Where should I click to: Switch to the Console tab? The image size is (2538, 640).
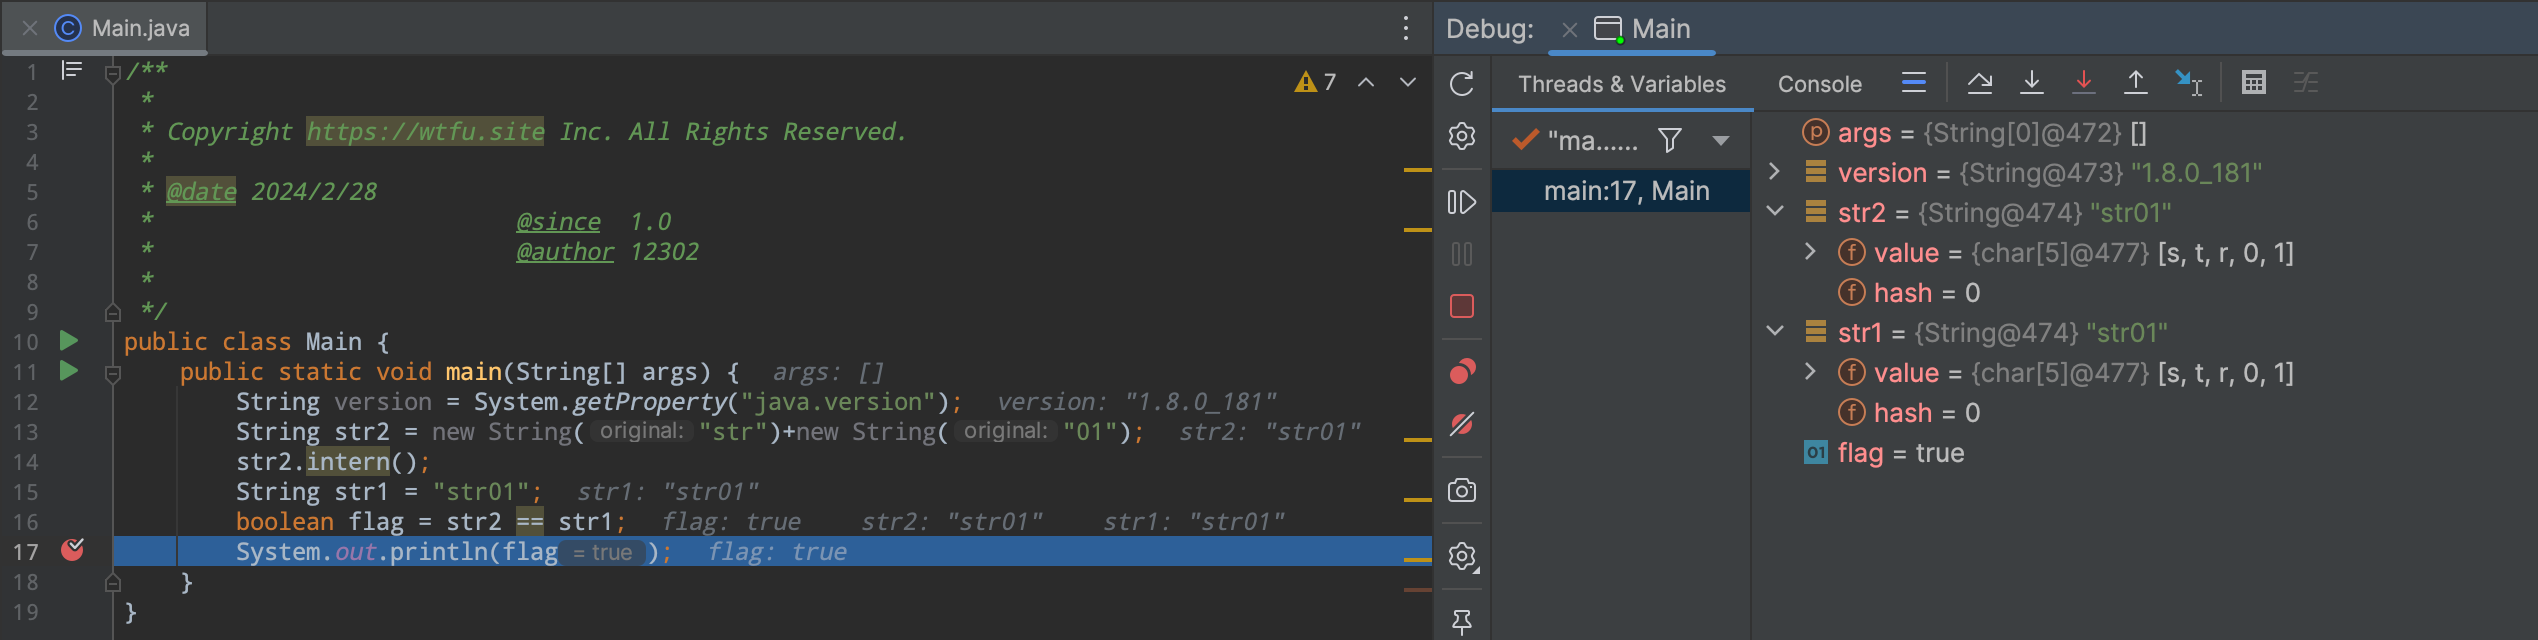coord(1819,84)
